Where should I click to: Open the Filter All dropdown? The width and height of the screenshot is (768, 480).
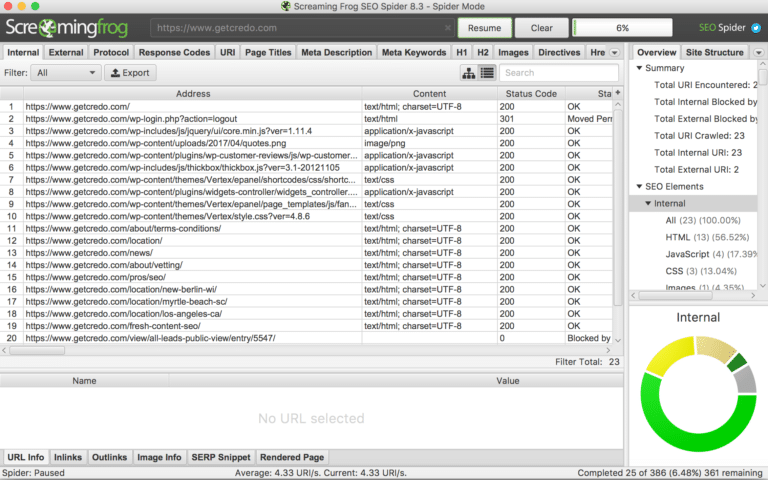coord(66,73)
